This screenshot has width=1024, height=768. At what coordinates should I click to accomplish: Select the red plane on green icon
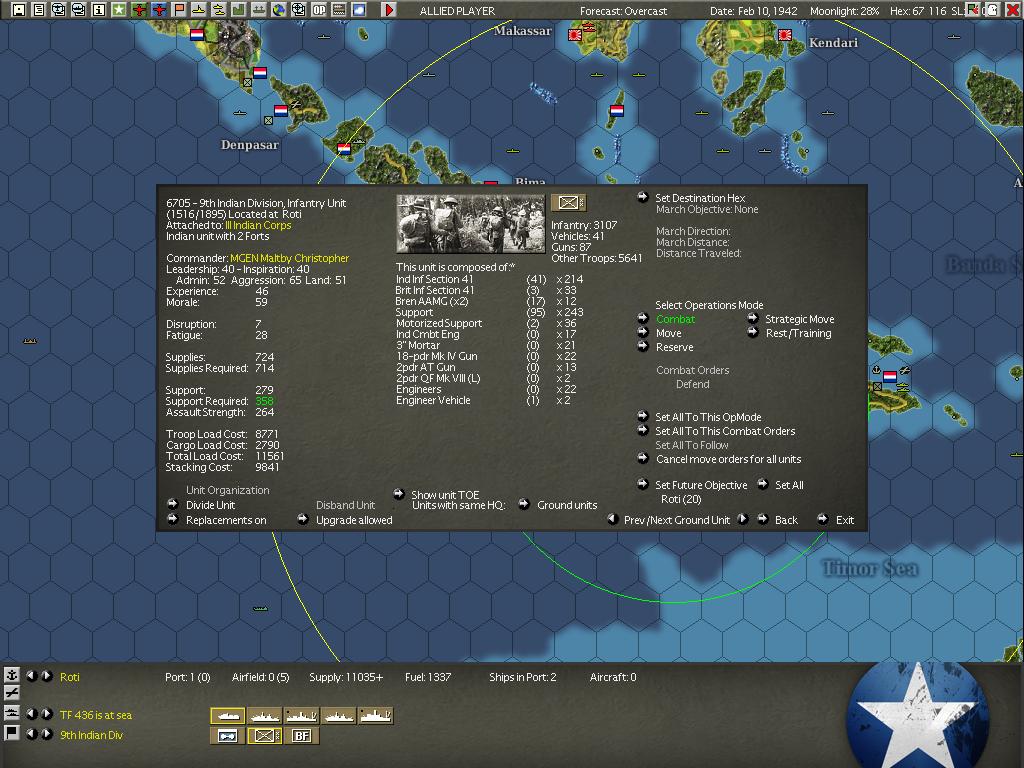pos(138,10)
